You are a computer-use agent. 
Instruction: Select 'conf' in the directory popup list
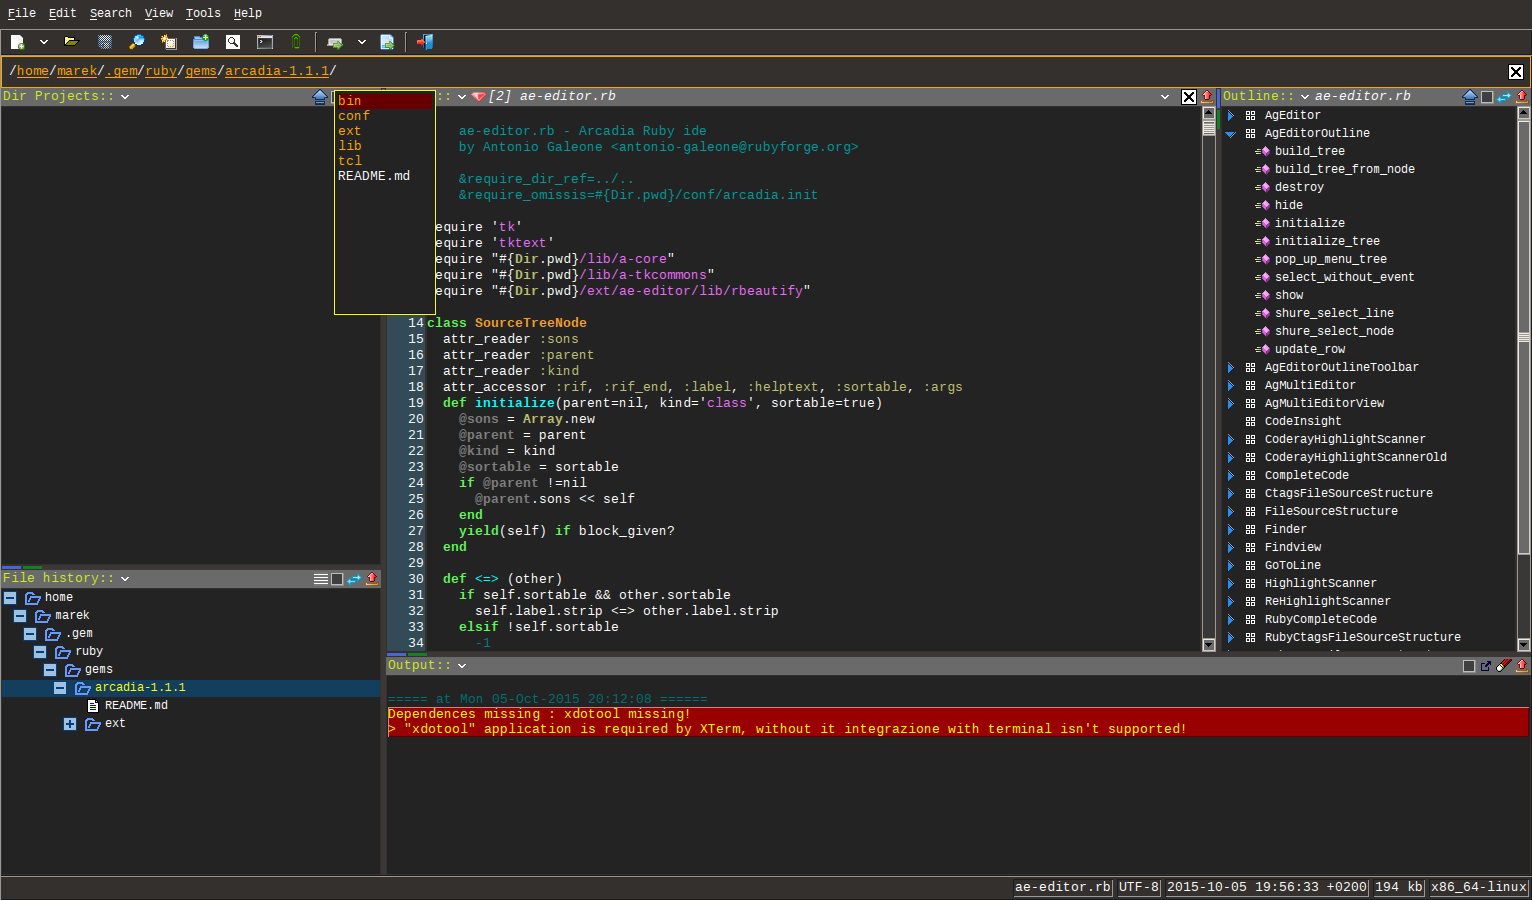pyautogui.click(x=354, y=116)
